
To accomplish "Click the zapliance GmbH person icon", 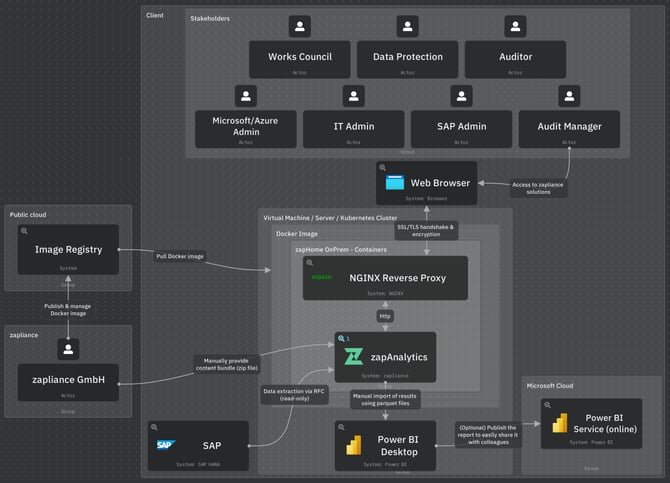I will click(x=68, y=349).
